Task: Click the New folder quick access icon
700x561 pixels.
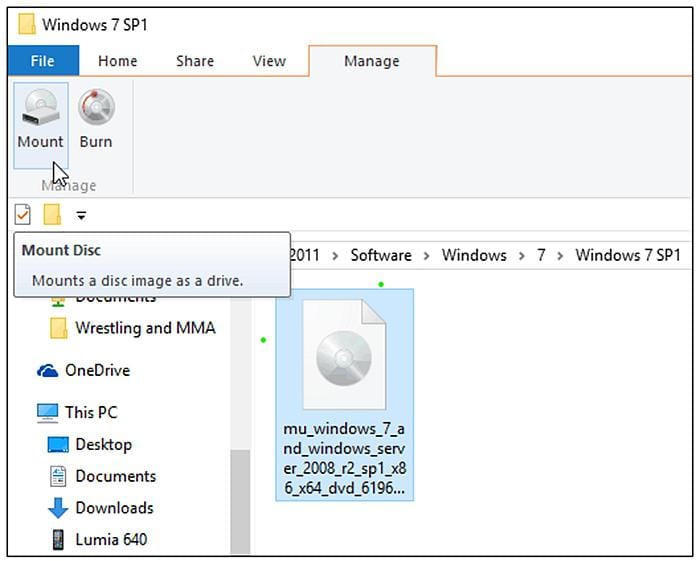Action: point(52,215)
